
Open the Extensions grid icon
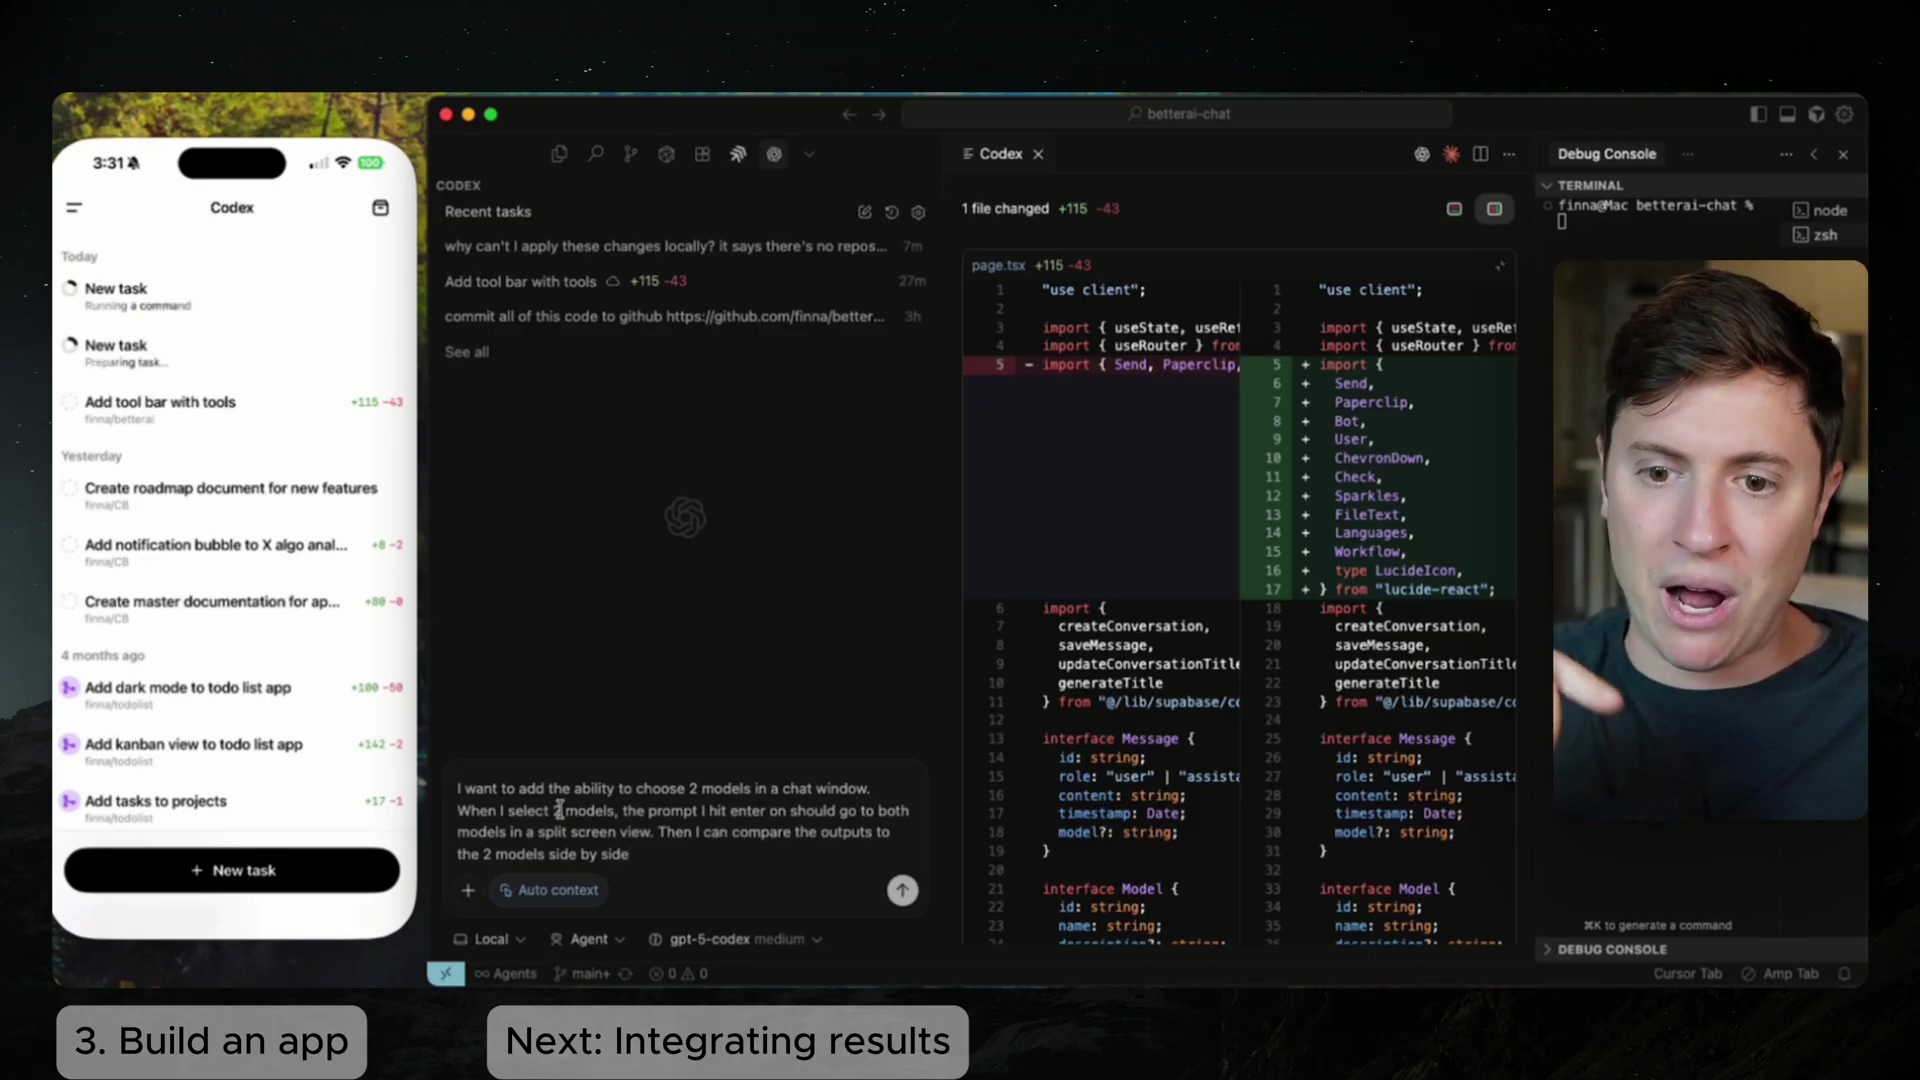coord(703,154)
